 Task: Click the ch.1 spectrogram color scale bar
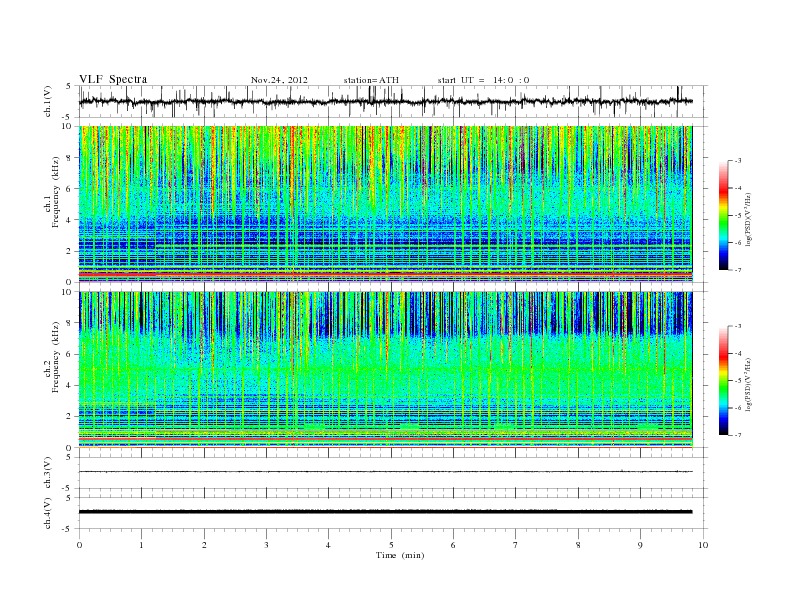[723, 215]
